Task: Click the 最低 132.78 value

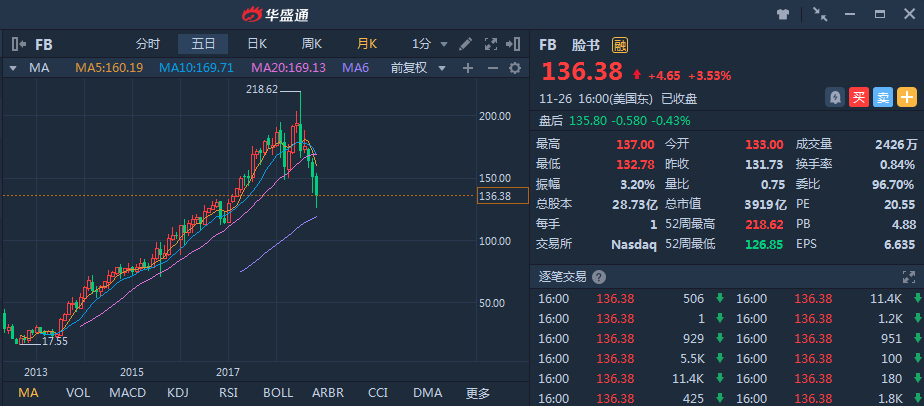Action: pos(635,164)
